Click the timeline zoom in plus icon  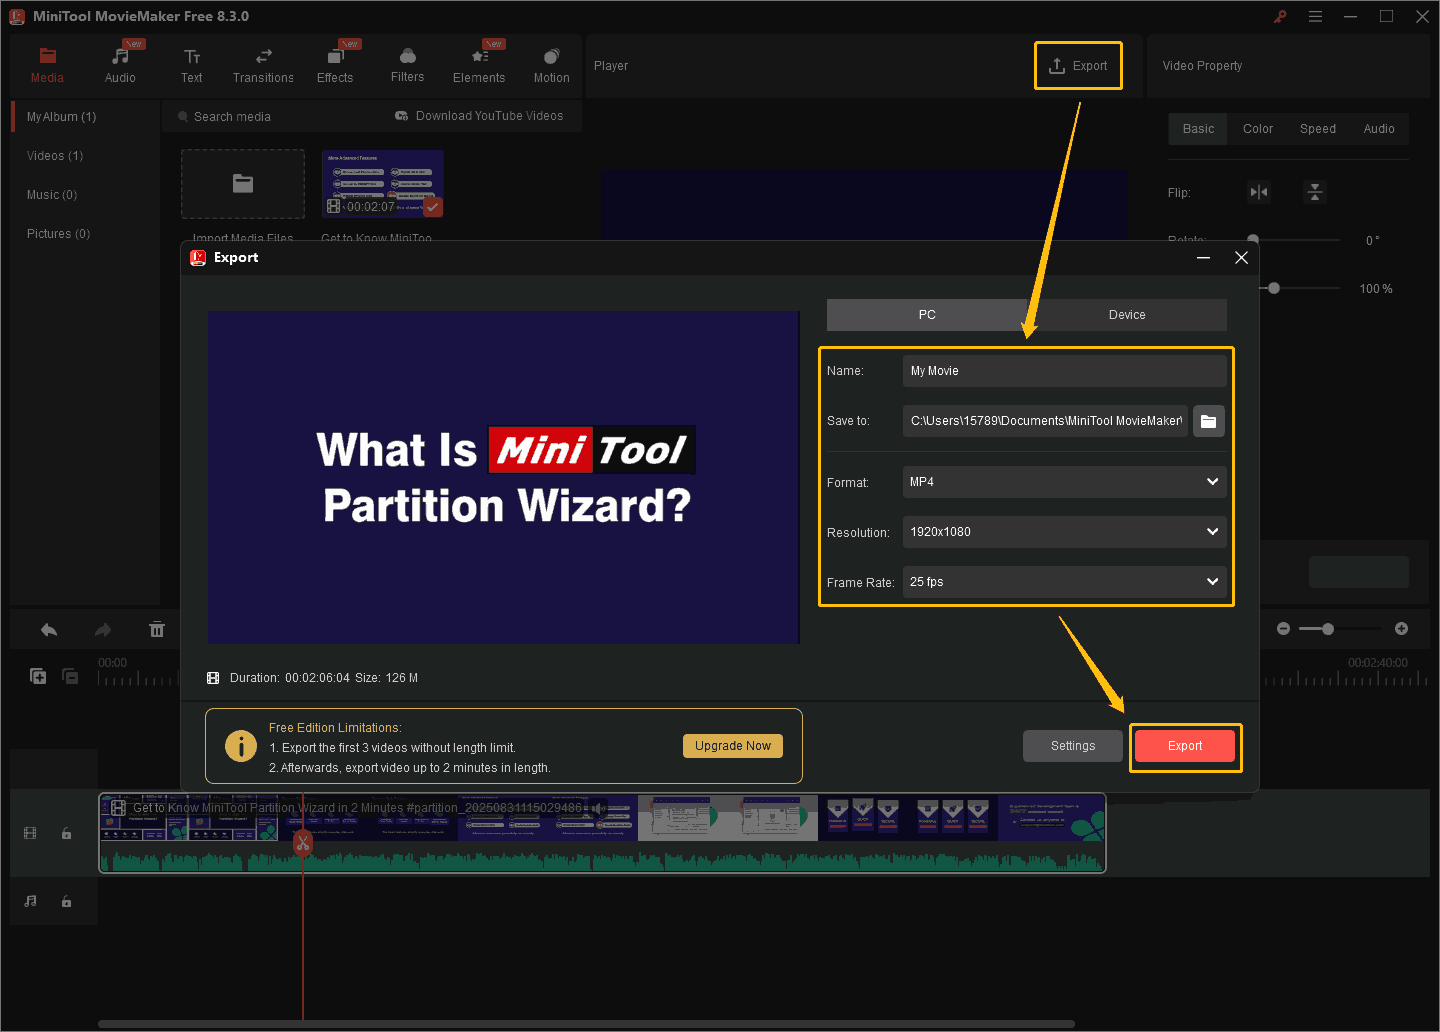[1401, 629]
